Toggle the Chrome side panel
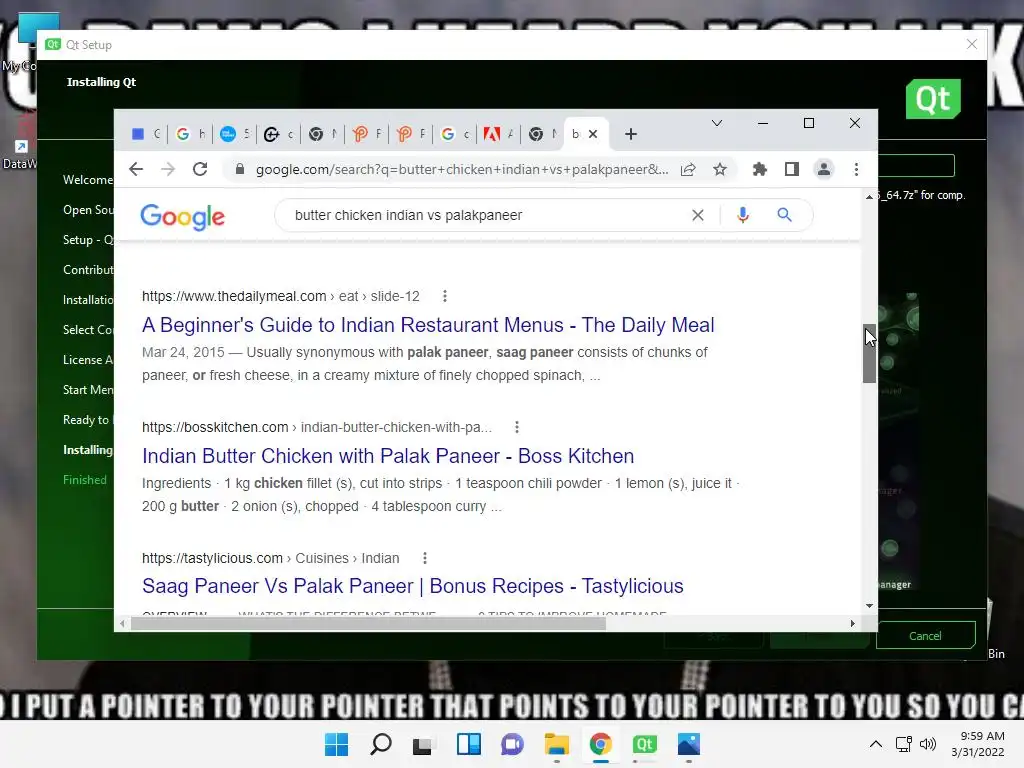 pos(792,169)
